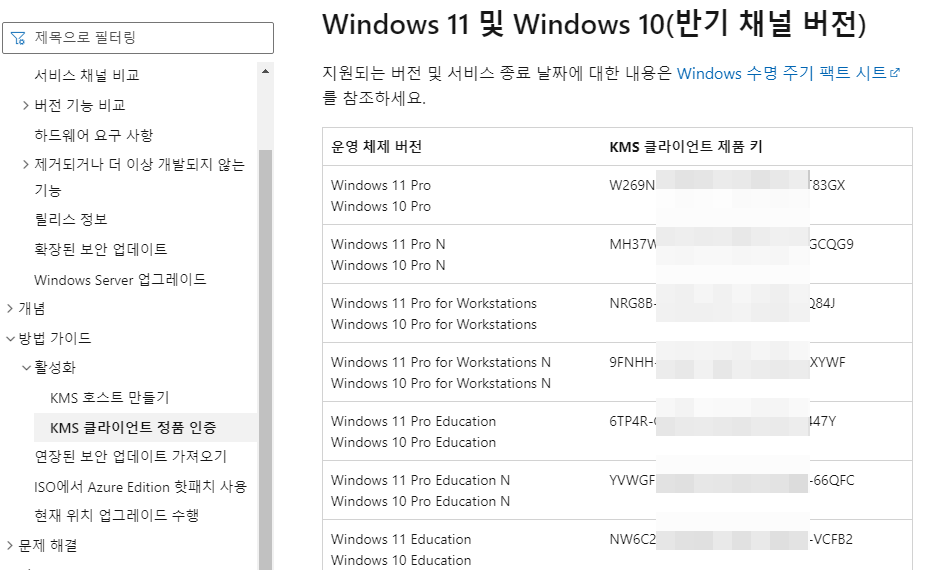Open 'Windows 수명 주기 팩트 시트' link

[x=782, y=73]
